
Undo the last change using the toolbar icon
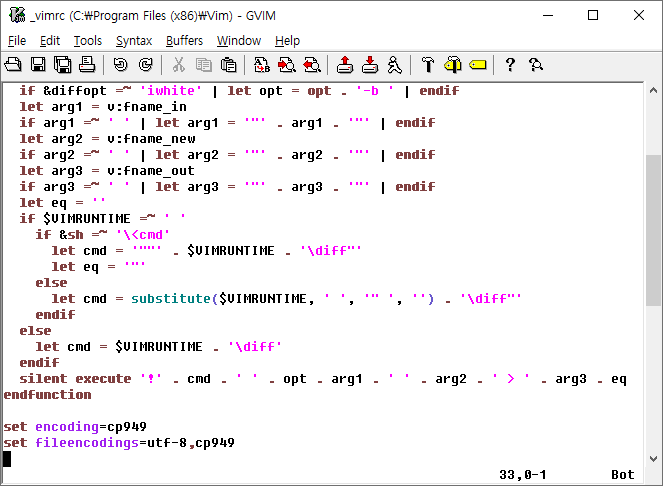coord(121,65)
